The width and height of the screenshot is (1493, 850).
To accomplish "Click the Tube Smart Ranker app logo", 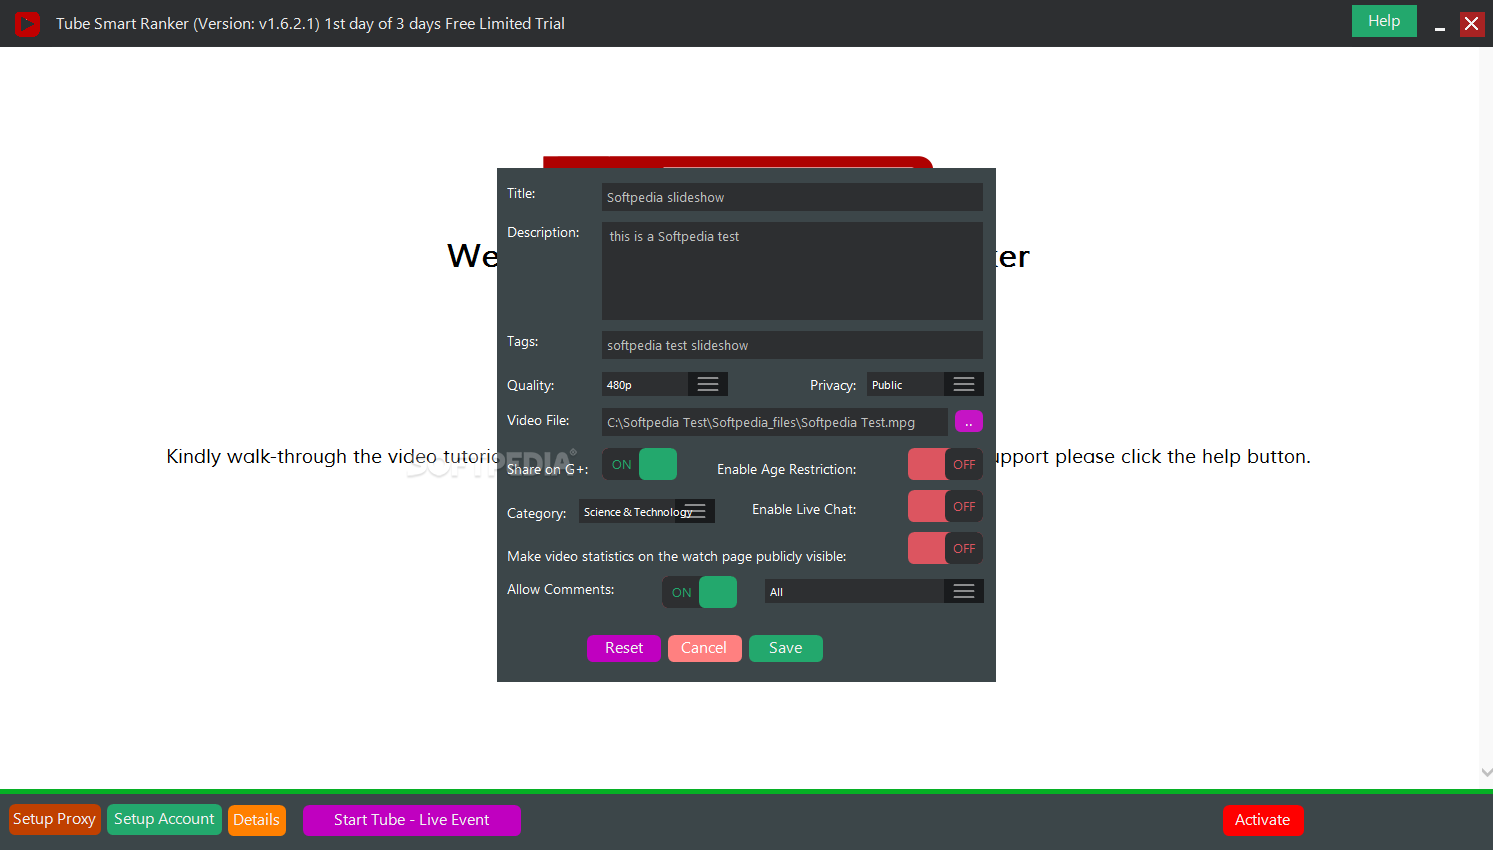I will point(27,23).
